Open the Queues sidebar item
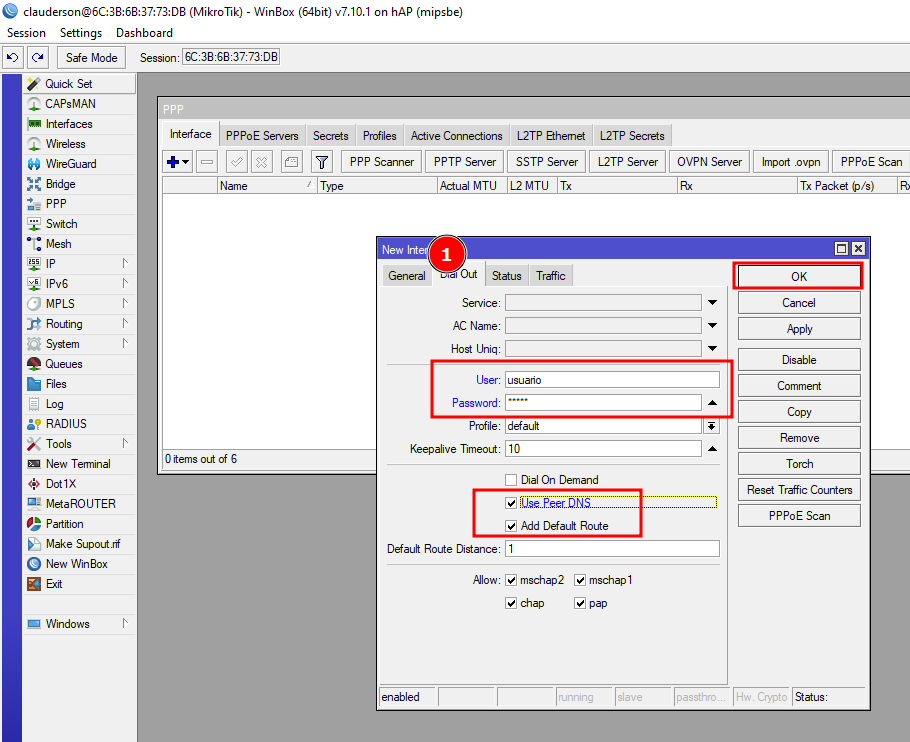This screenshot has width=910, height=742. [x=63, y=364]
